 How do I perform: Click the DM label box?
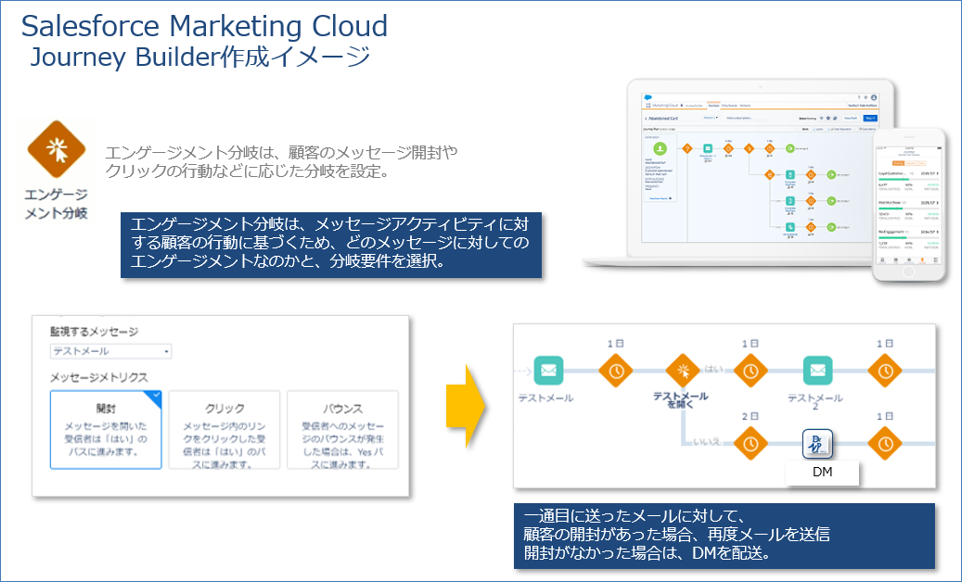pos(822,472)
